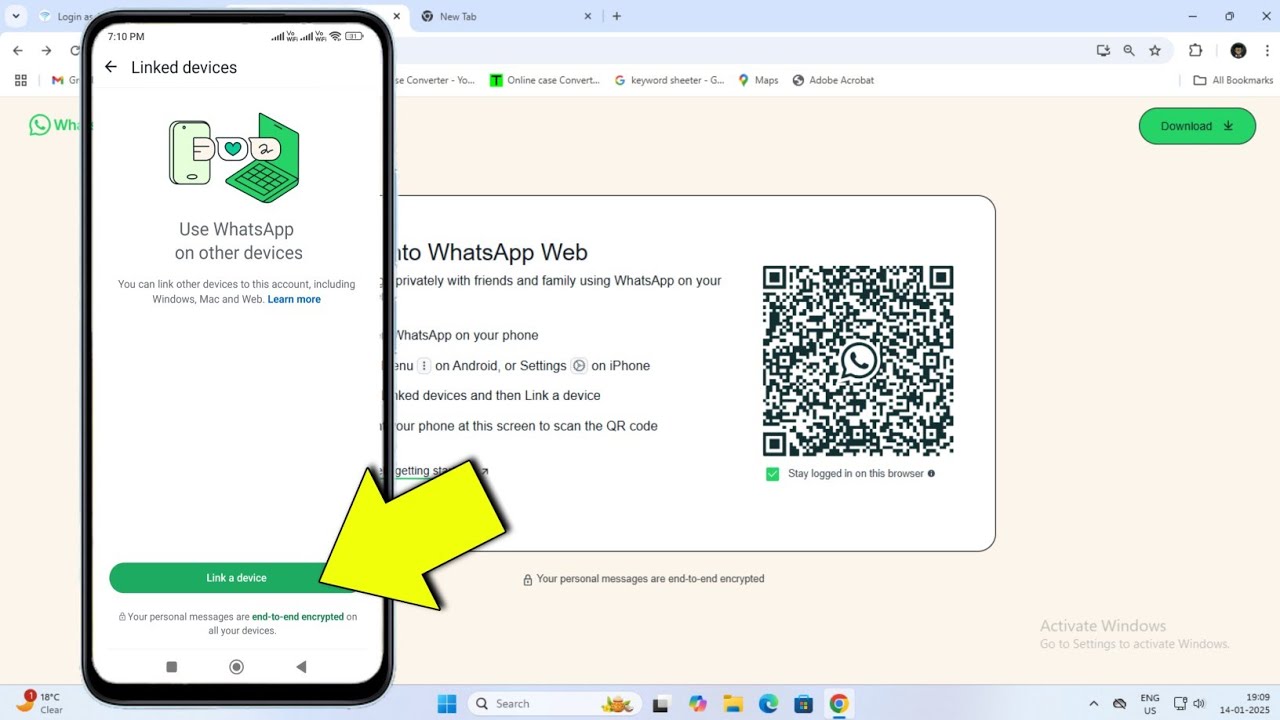The height and width of the screenshot is (720, 1280).
Task: Tap the phone's circular home button
Action: [236, 667]
